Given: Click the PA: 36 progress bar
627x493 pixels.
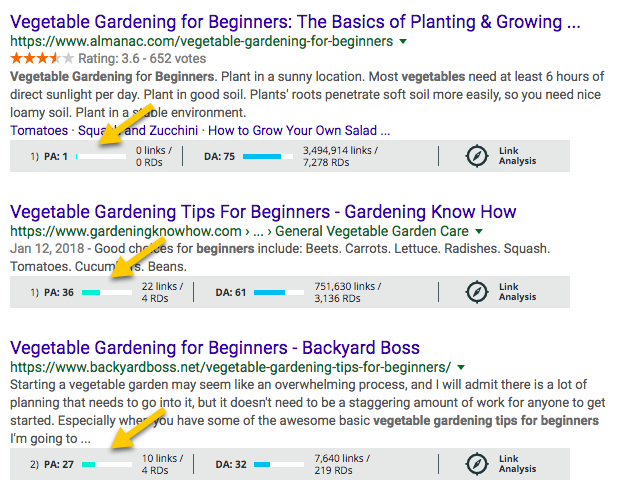Looking at the screenshot, I should pyautogui.click(x=106, y=293).
